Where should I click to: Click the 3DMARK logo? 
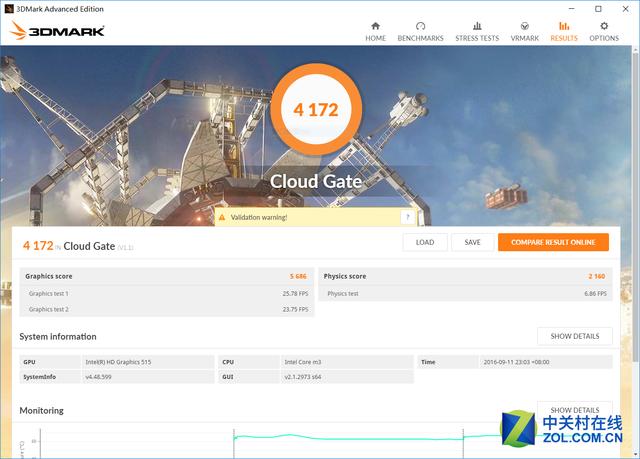coord(58,31)
